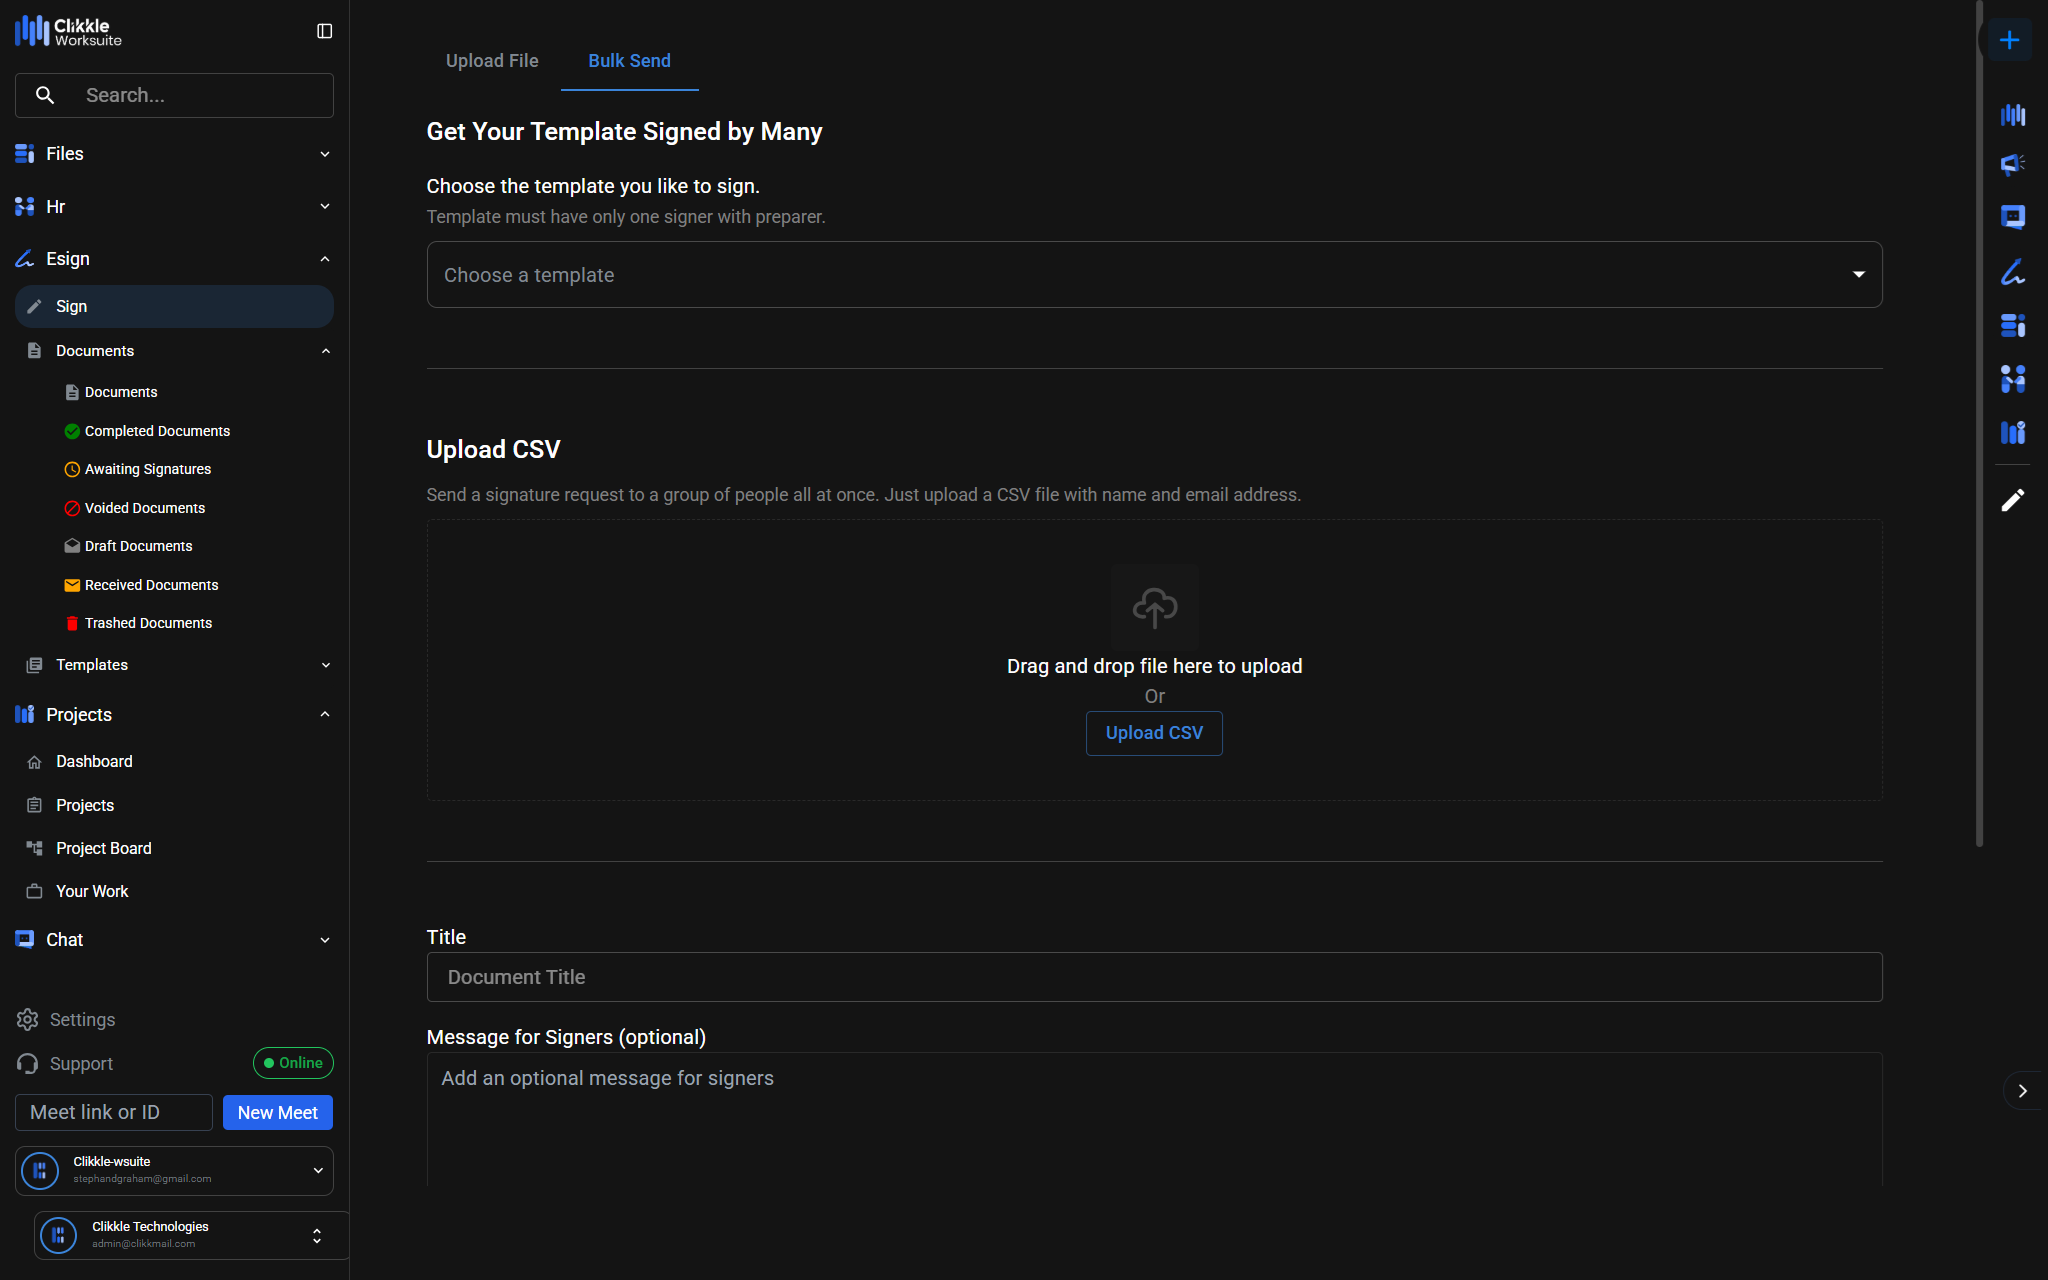Click the Document Title input field
Image resolution: width=2048 pixels, height=1280 pixels.
1154,977
